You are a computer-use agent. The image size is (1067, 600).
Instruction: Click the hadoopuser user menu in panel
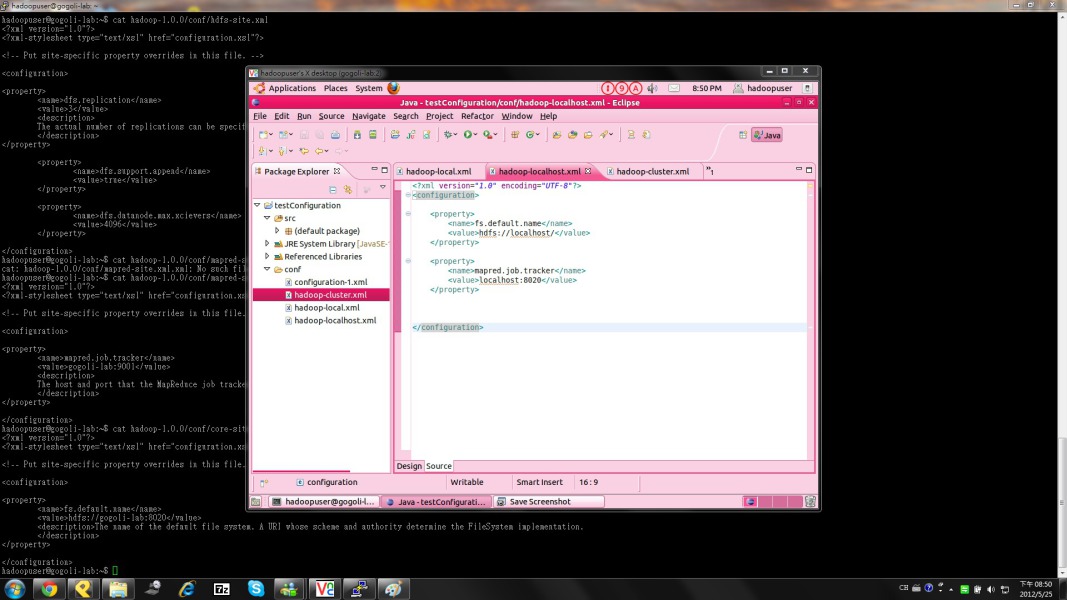763,88
